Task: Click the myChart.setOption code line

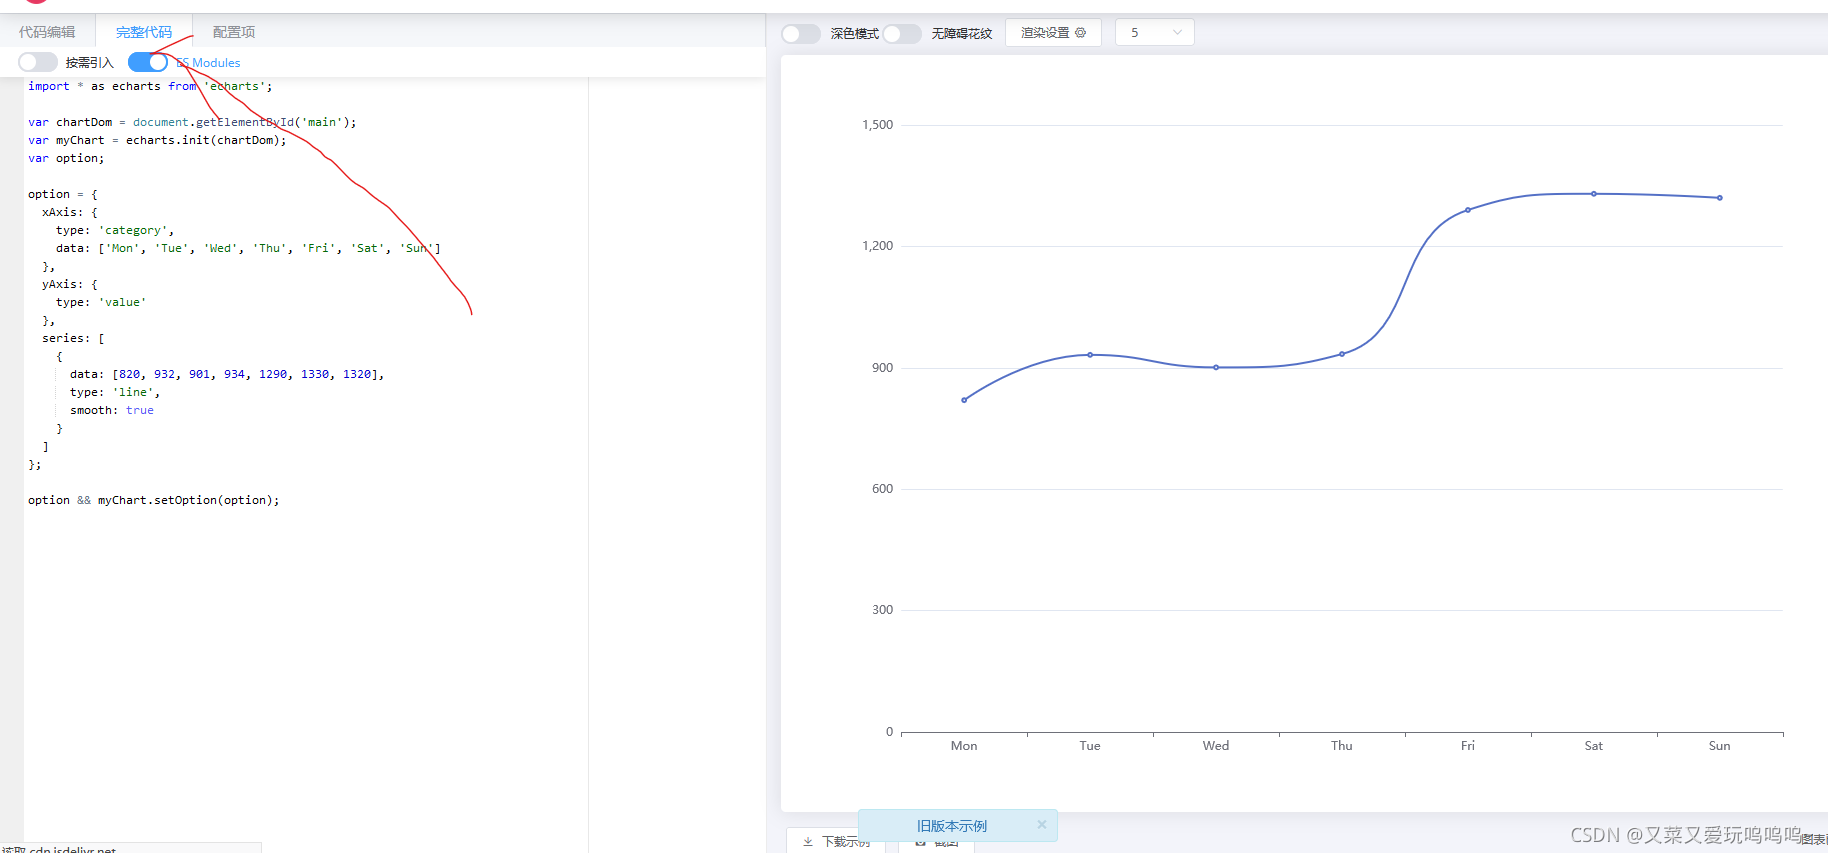Action: click(154, 500)
